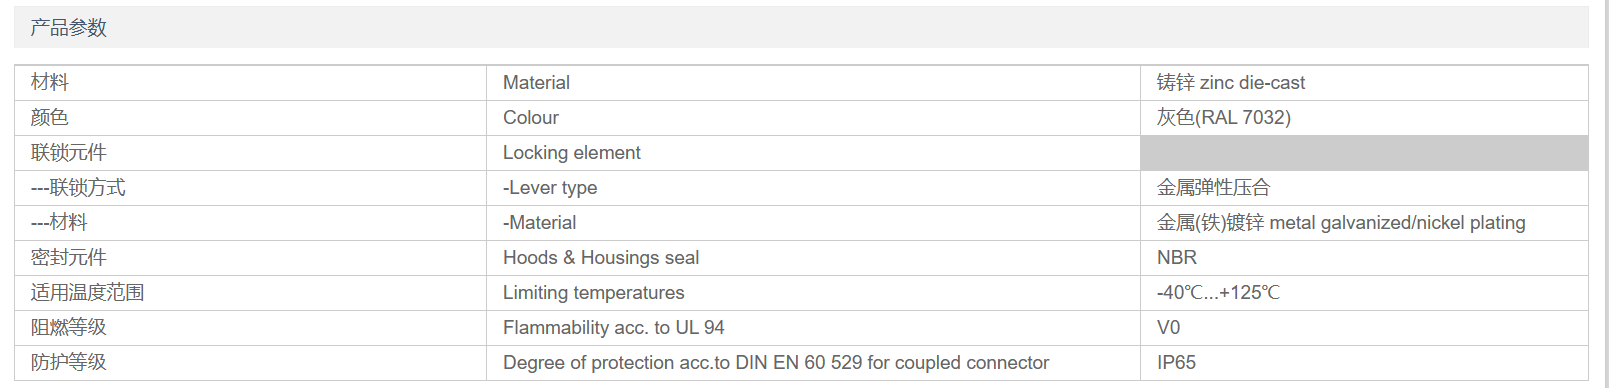
Task: Select the 铸锌 zinc die-cast value
Action: click(x=1231, y=83)
